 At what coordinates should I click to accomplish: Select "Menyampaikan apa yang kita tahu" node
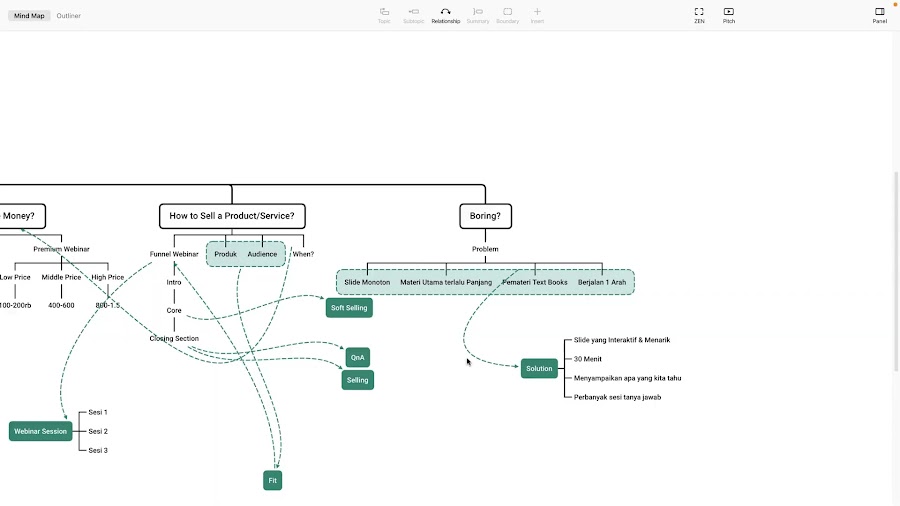point(627,378)
